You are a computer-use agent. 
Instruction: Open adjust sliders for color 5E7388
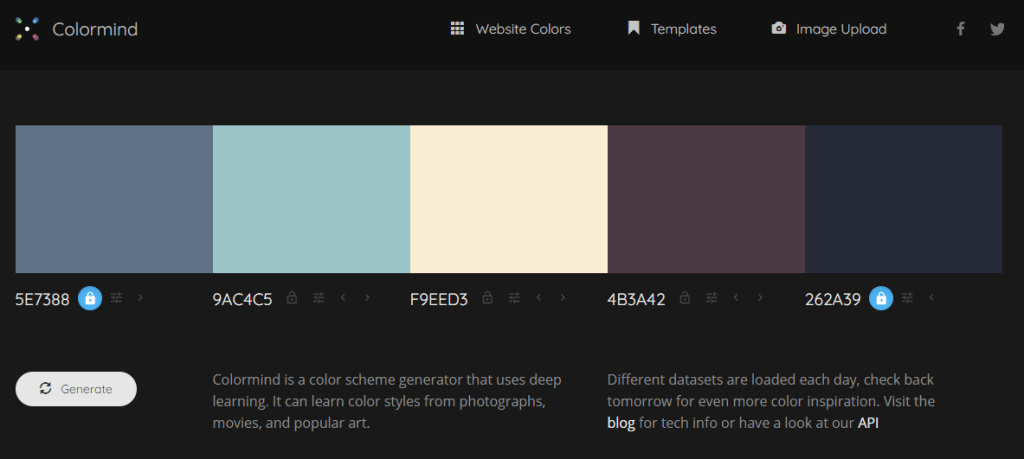coord(117,298)
